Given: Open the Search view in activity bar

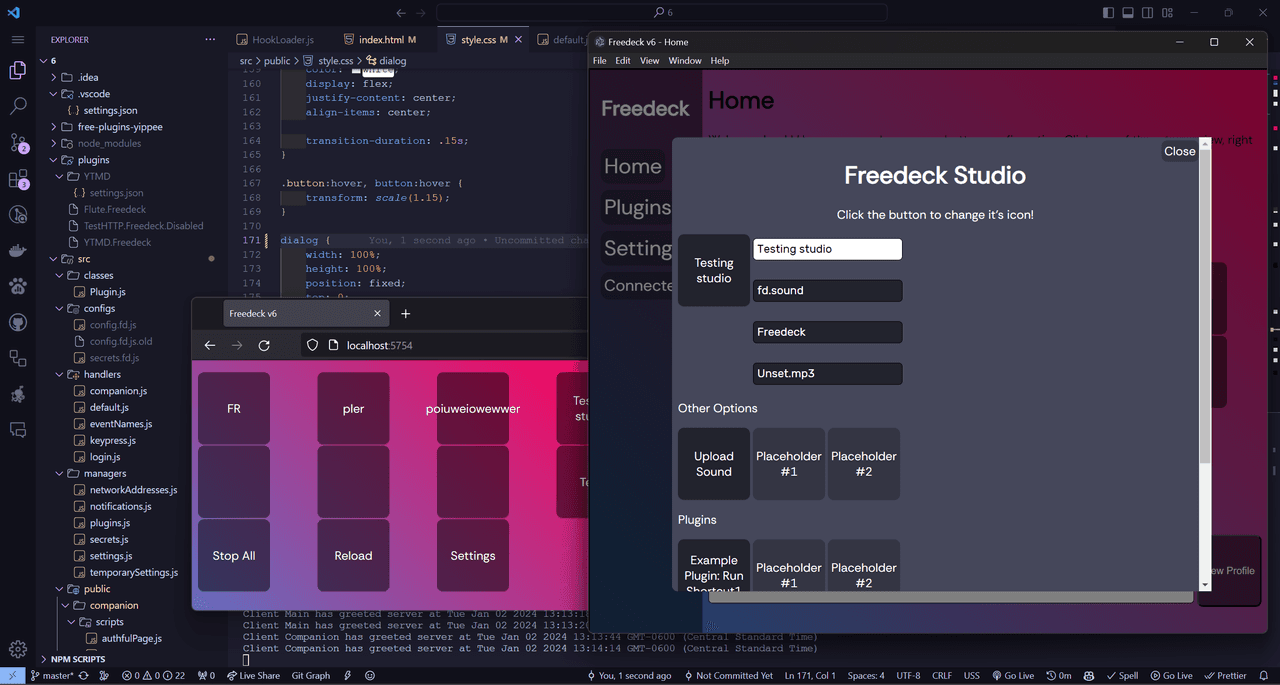Looking at the screenshot, I should point(17,106).
